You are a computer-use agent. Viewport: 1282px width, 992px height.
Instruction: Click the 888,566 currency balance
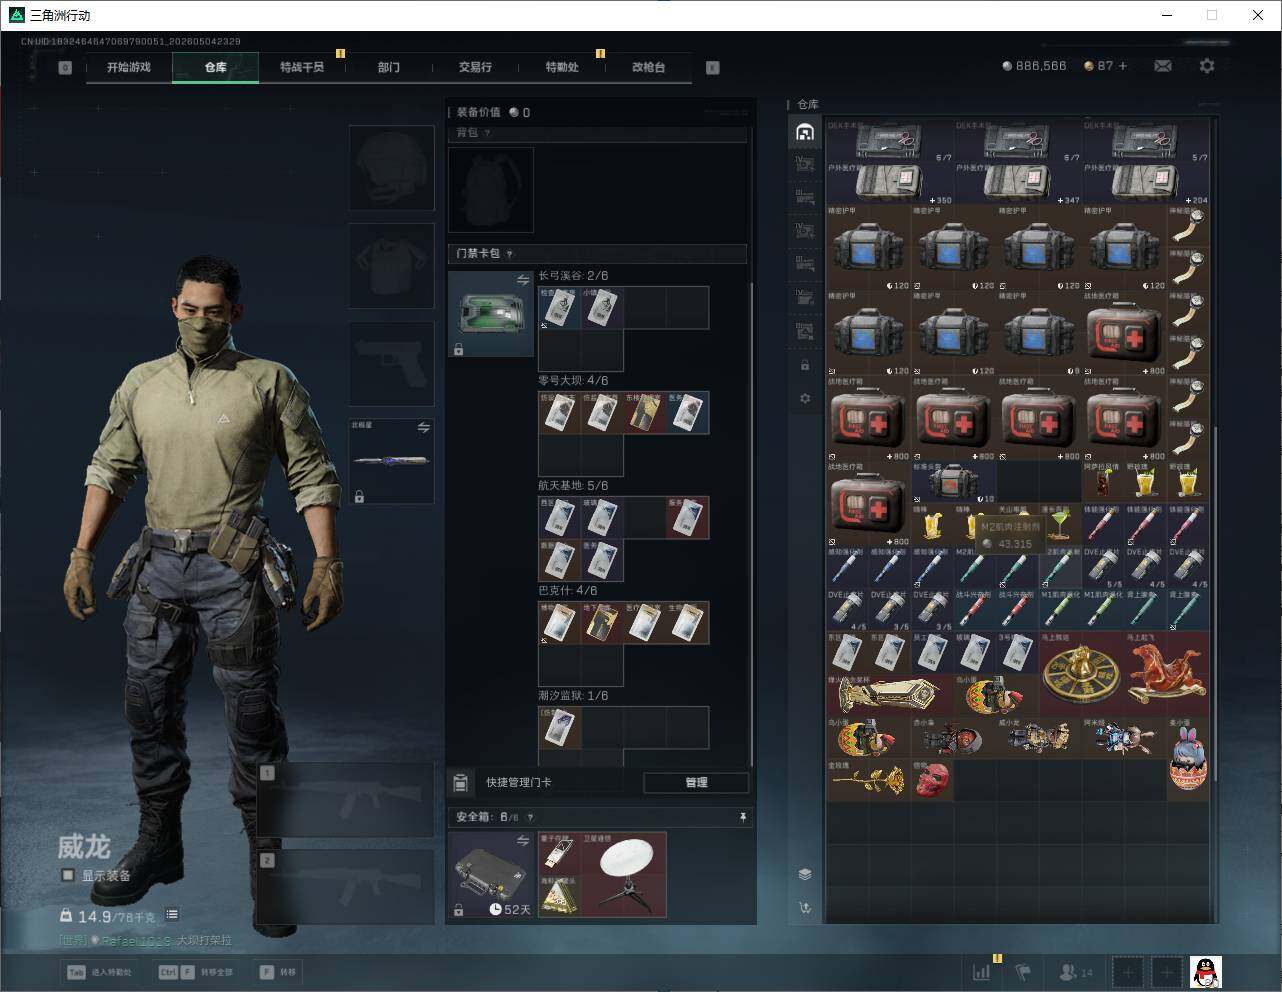point(1034,66)
